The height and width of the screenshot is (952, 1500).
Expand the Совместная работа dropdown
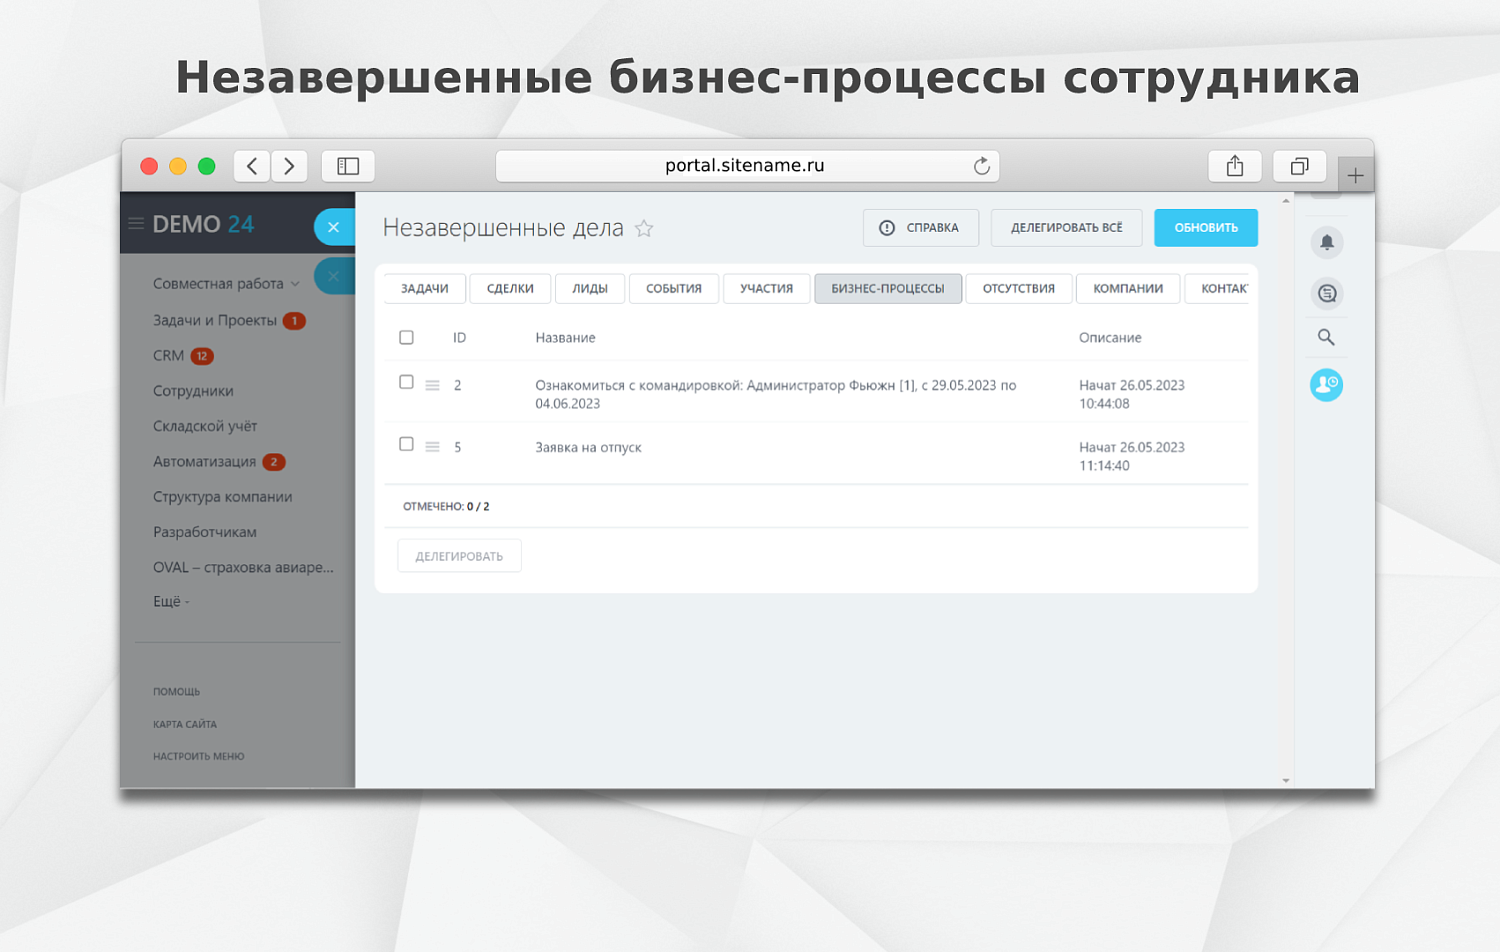point(295,284)
